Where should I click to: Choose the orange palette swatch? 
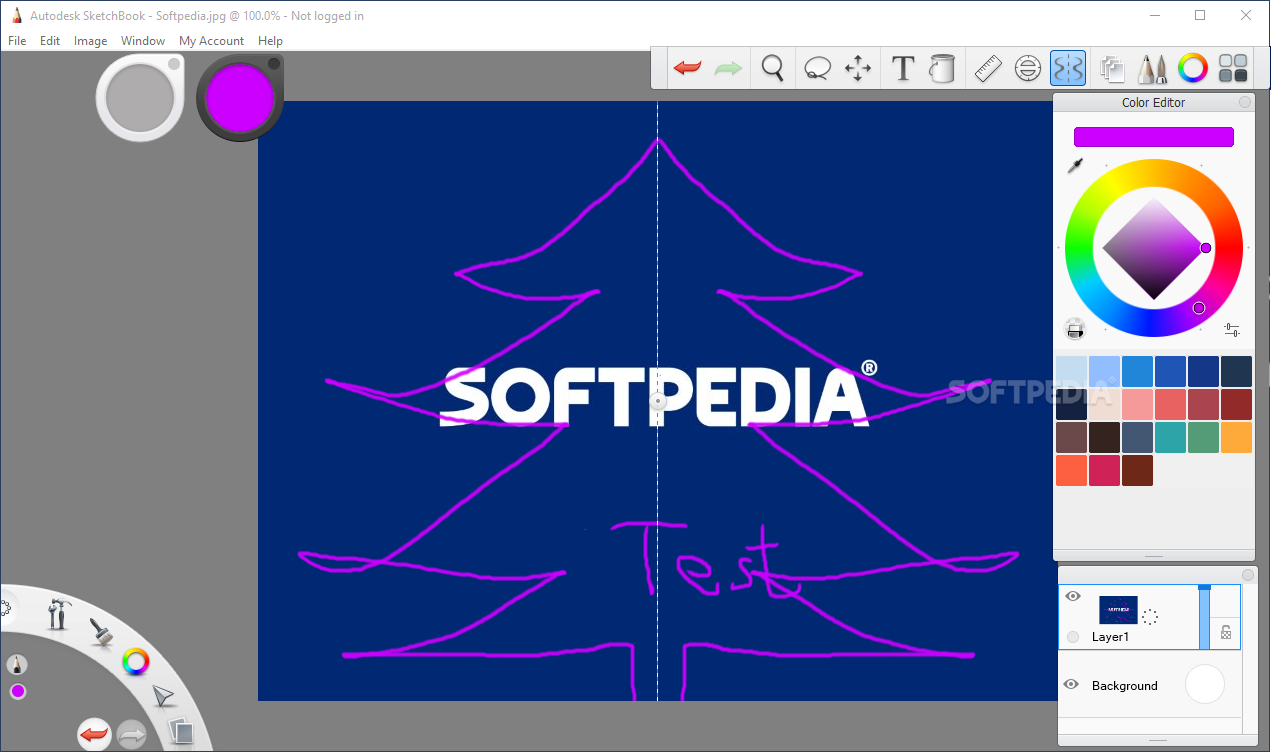[x=1236, y=437]
